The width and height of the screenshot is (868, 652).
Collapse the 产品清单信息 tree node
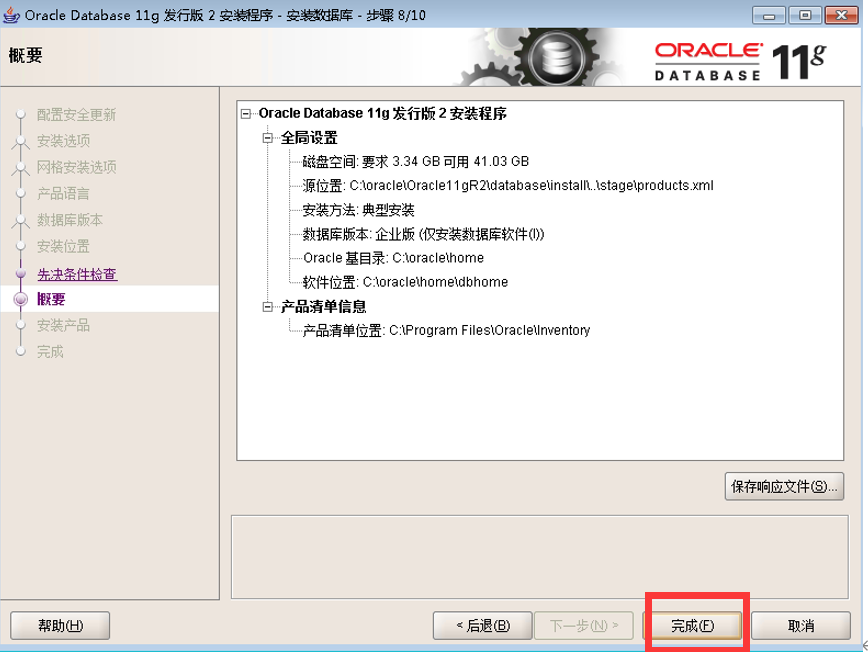pos(268,307)
